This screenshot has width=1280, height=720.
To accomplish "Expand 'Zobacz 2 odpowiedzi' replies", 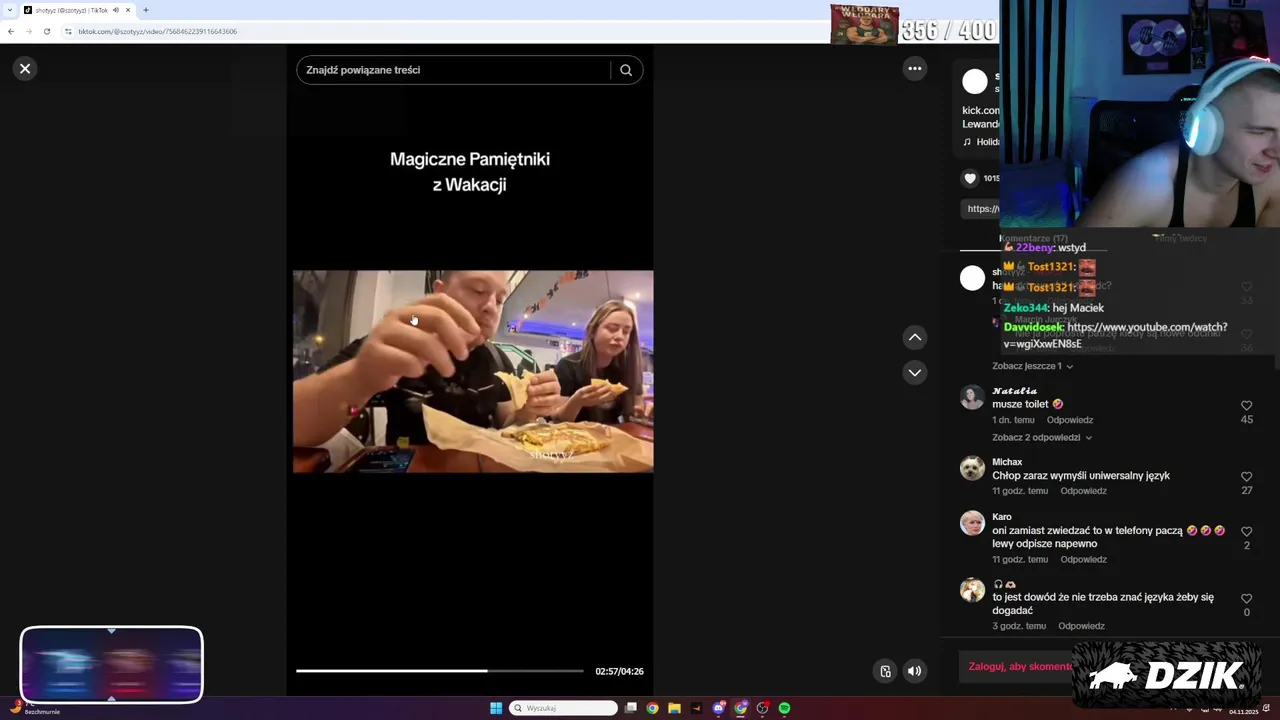I will 1041,437.
